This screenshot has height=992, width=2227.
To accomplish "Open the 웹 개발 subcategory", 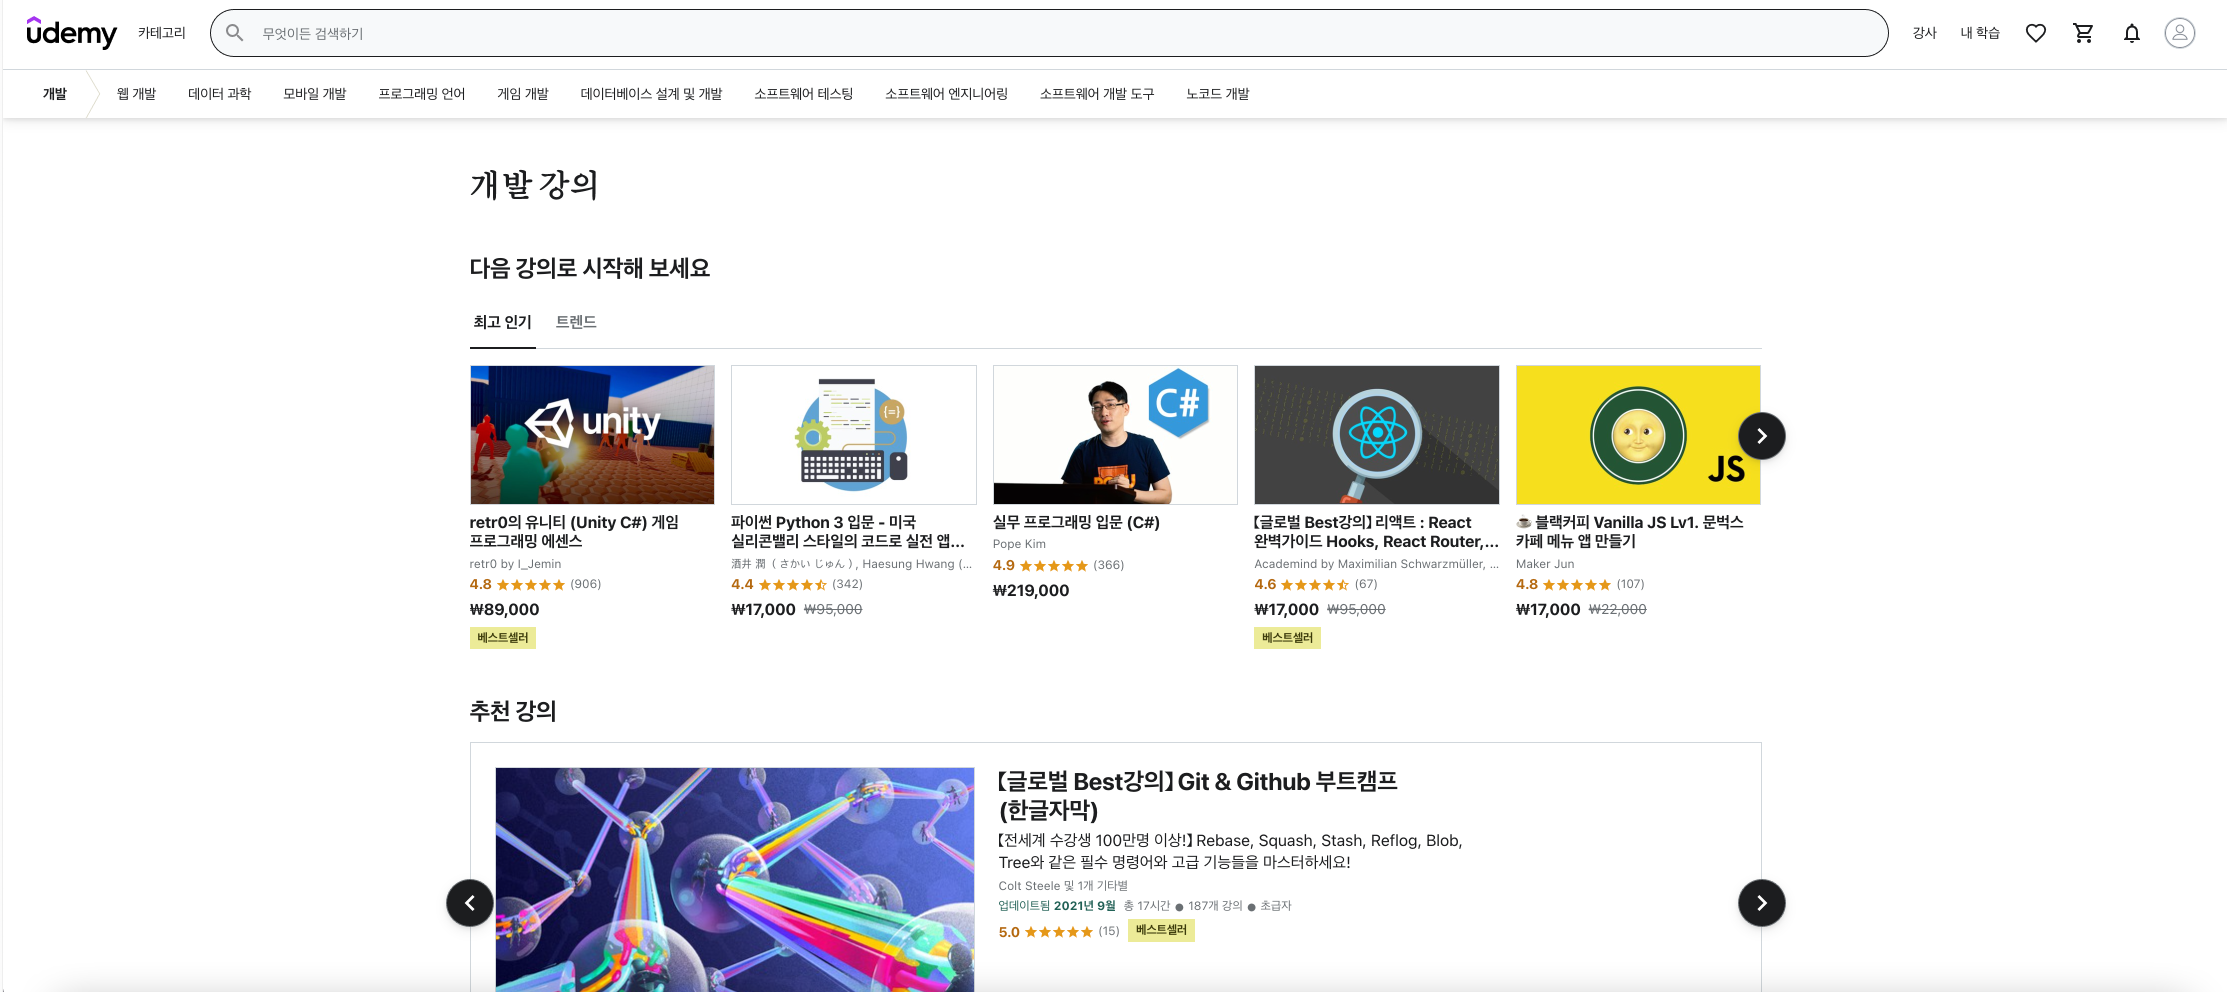I will [136, 94].
